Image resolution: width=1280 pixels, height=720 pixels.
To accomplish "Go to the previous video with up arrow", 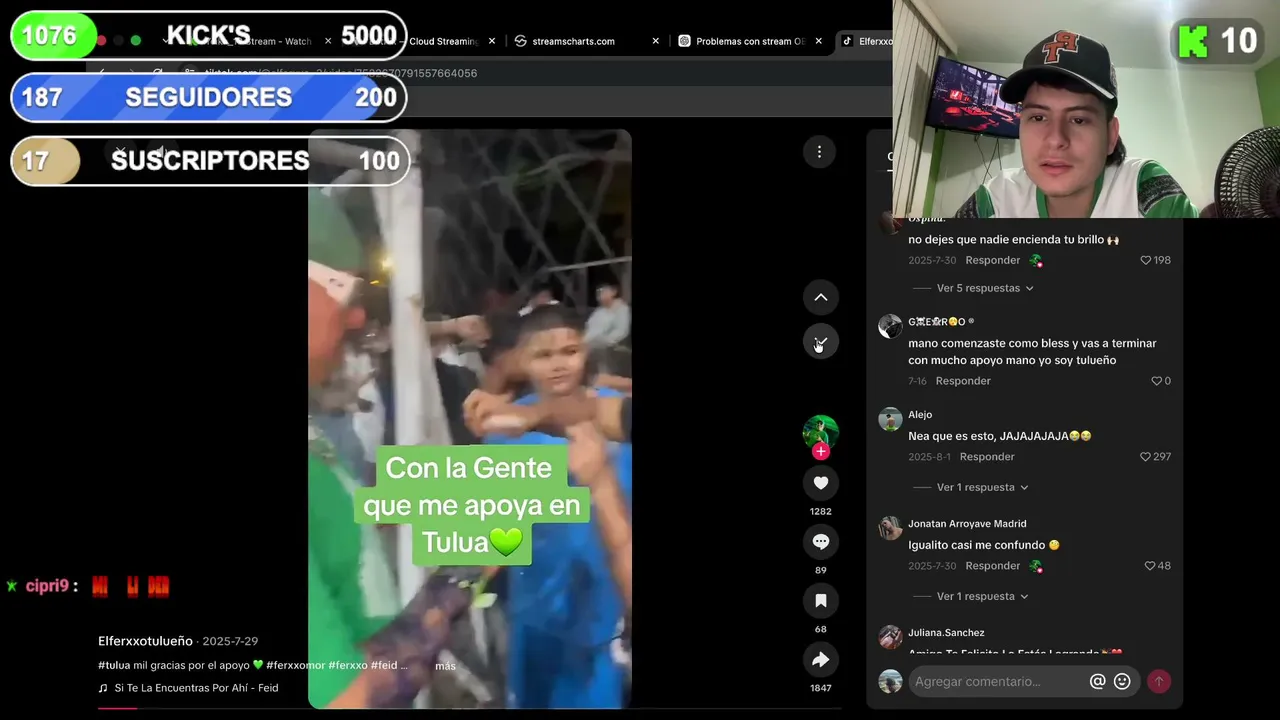I will (x=820, y=297).
